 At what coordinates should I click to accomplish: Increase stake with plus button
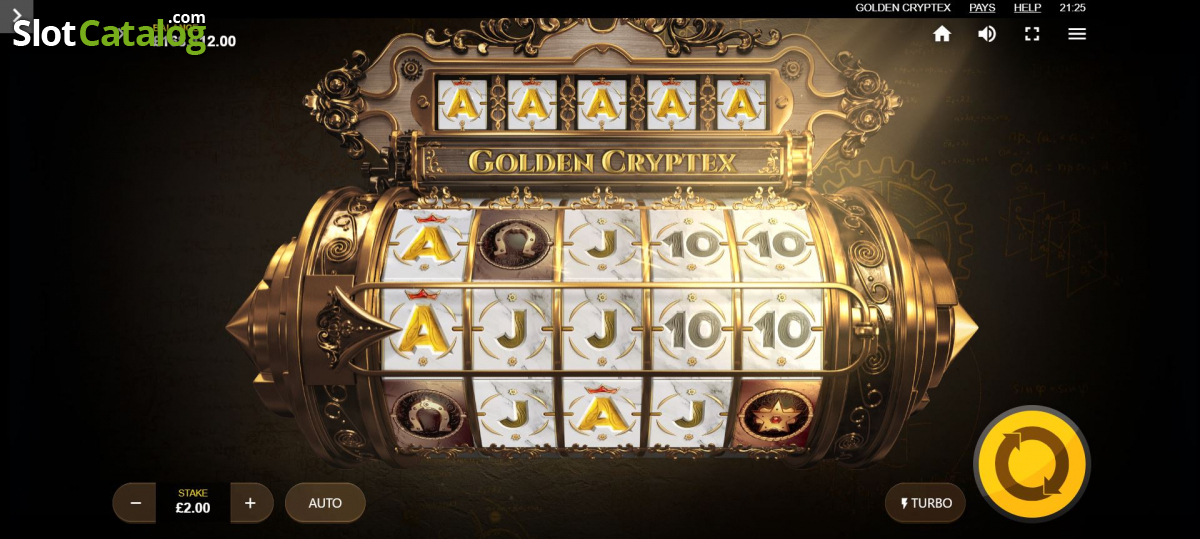click(251, 503)
